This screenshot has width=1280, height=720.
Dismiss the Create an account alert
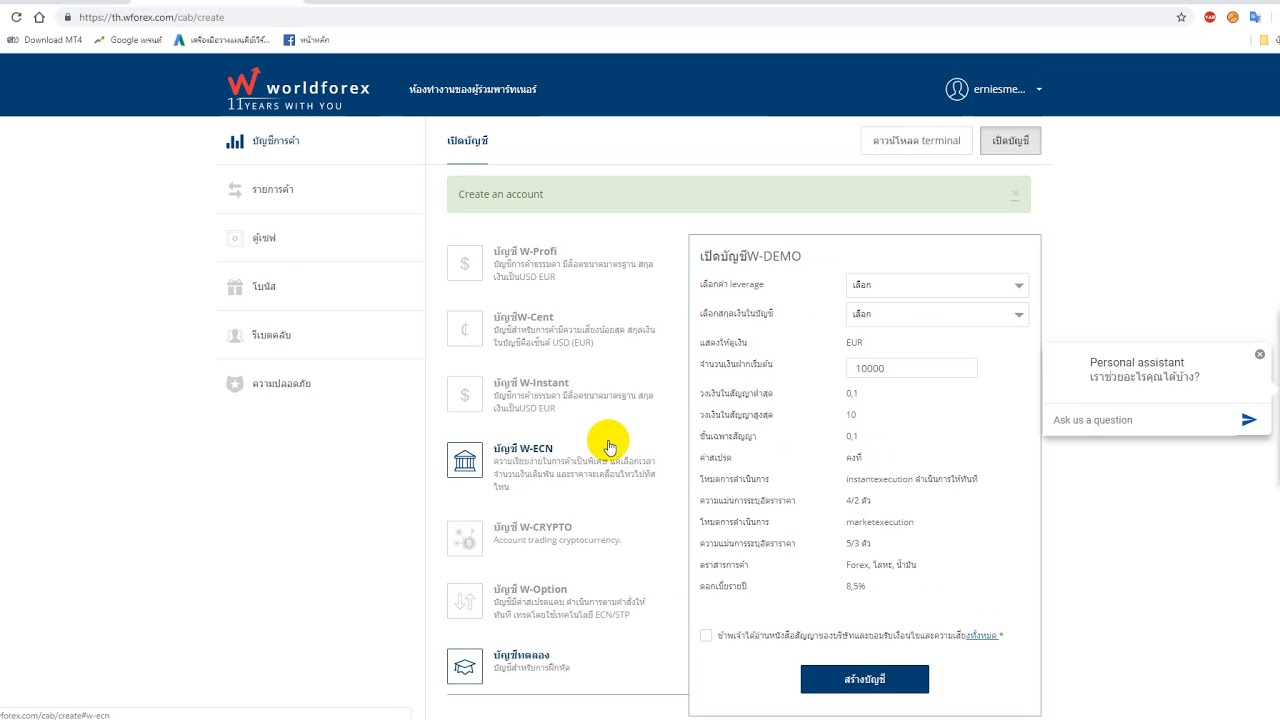point(1015,194)
